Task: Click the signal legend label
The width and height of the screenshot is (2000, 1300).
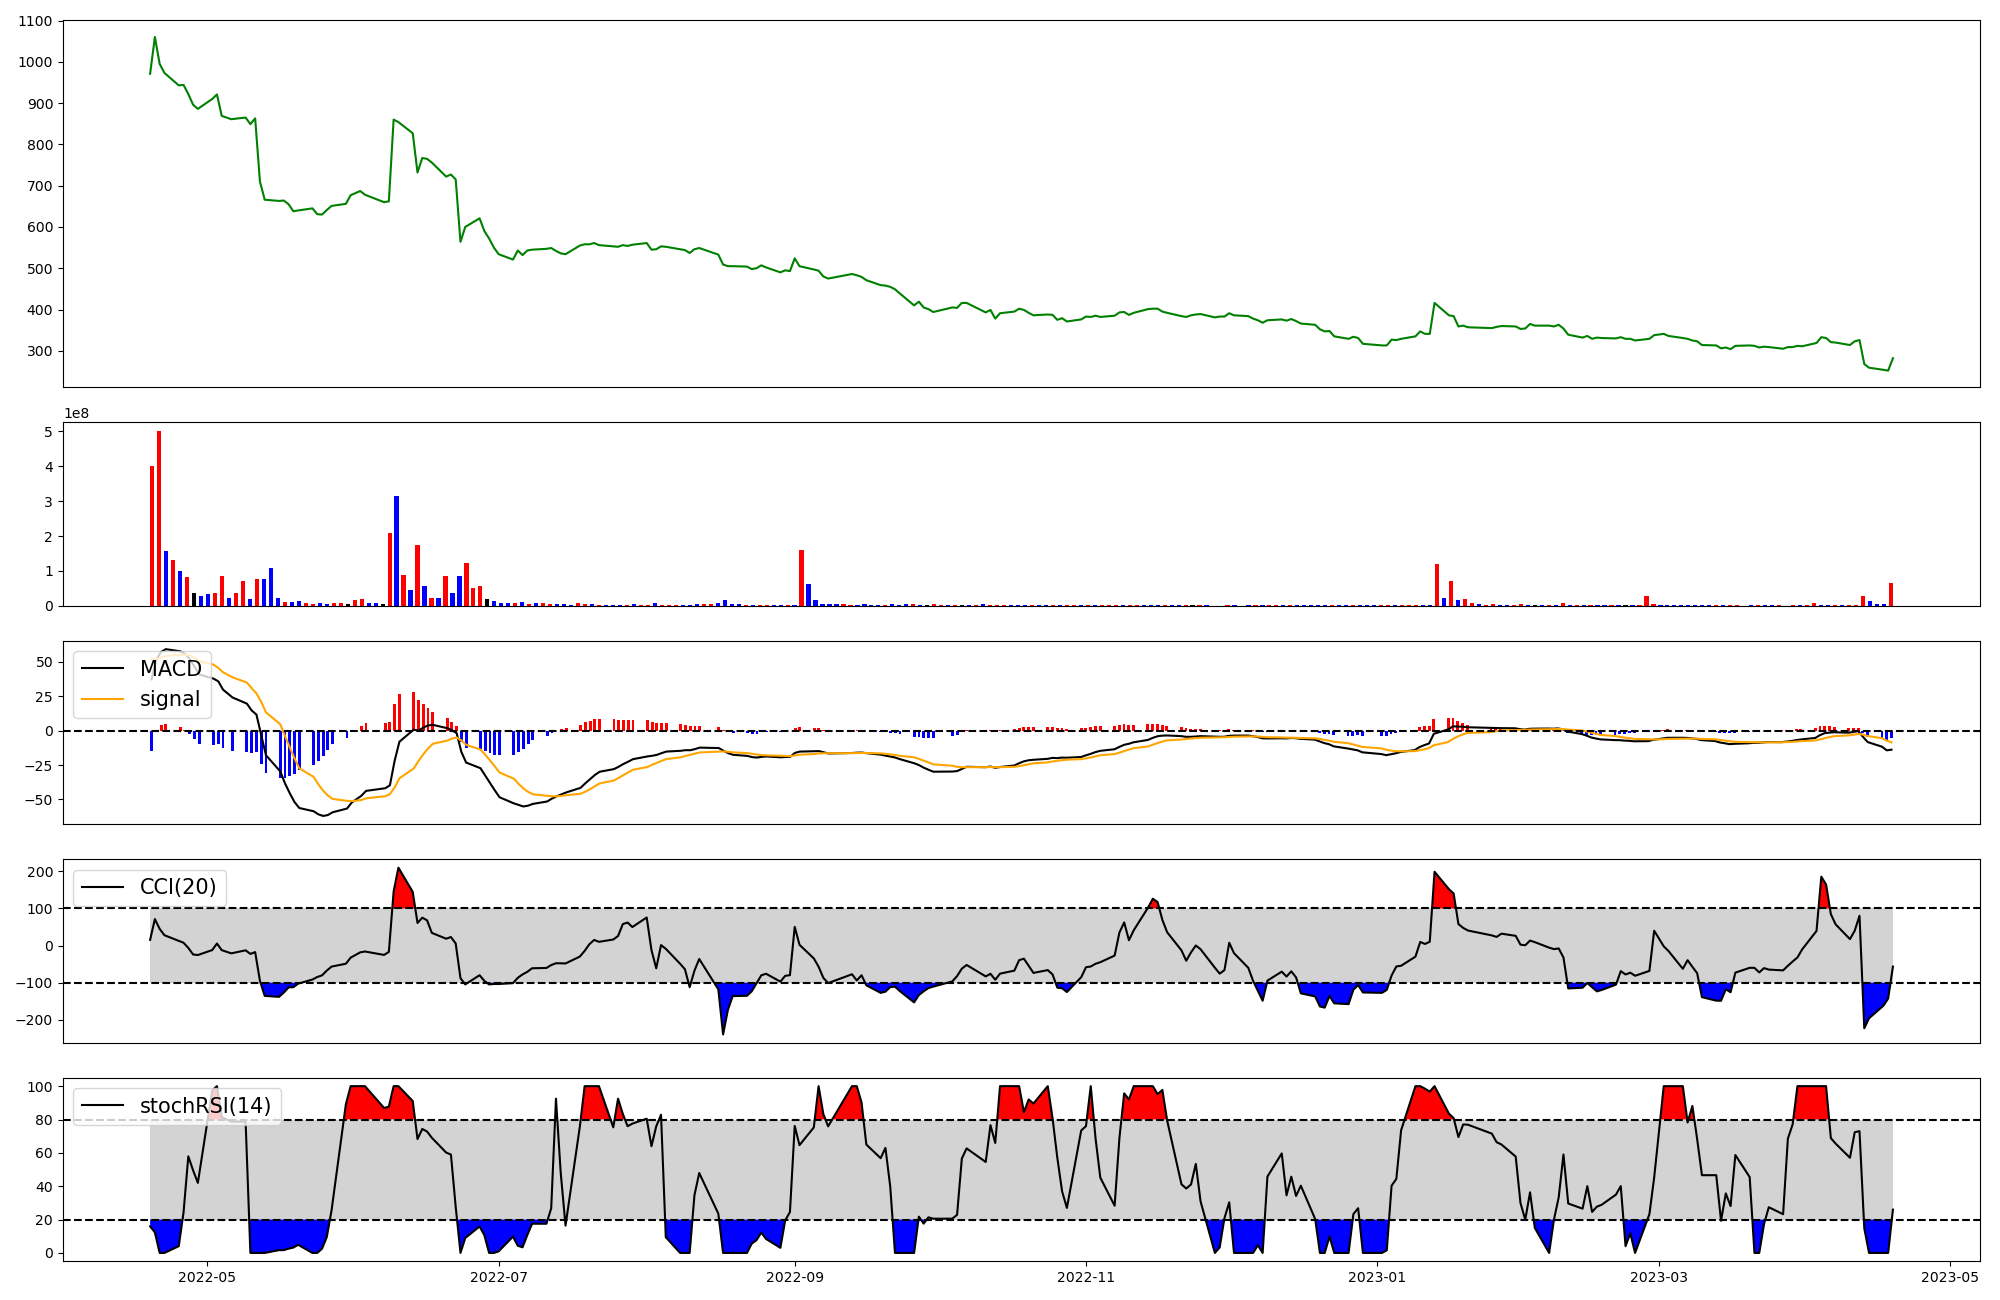Action: point(170,699)
